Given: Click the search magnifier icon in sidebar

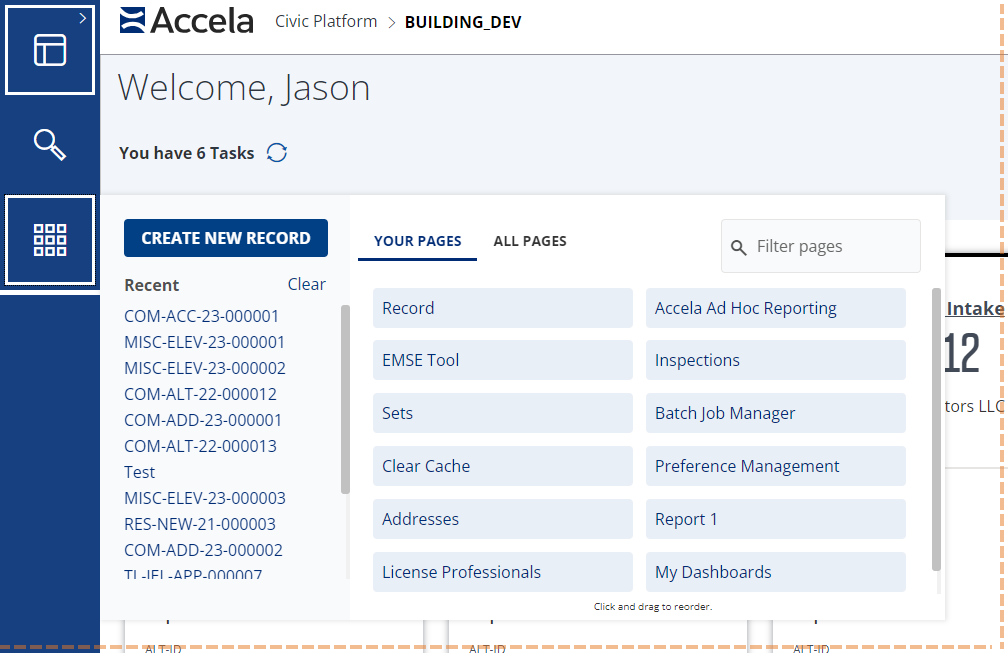Looking at the screenshot, I should click(50, 145).
